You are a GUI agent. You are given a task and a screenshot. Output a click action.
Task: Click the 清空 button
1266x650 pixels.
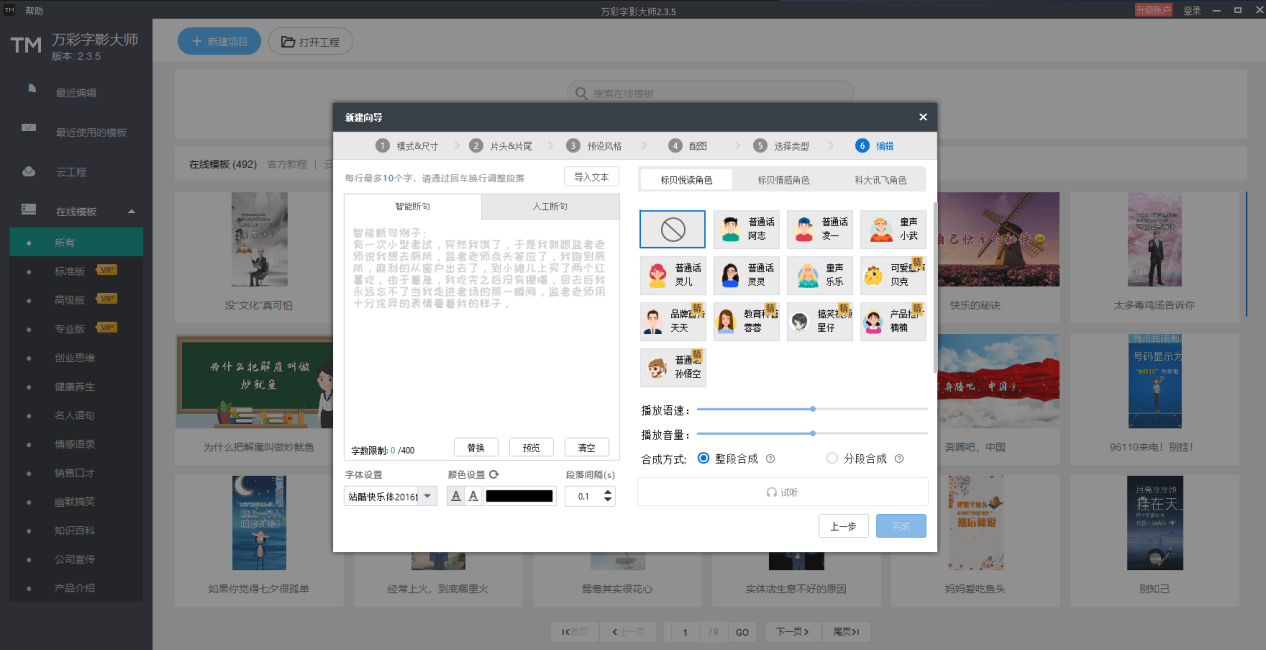[x=586, y=448]
